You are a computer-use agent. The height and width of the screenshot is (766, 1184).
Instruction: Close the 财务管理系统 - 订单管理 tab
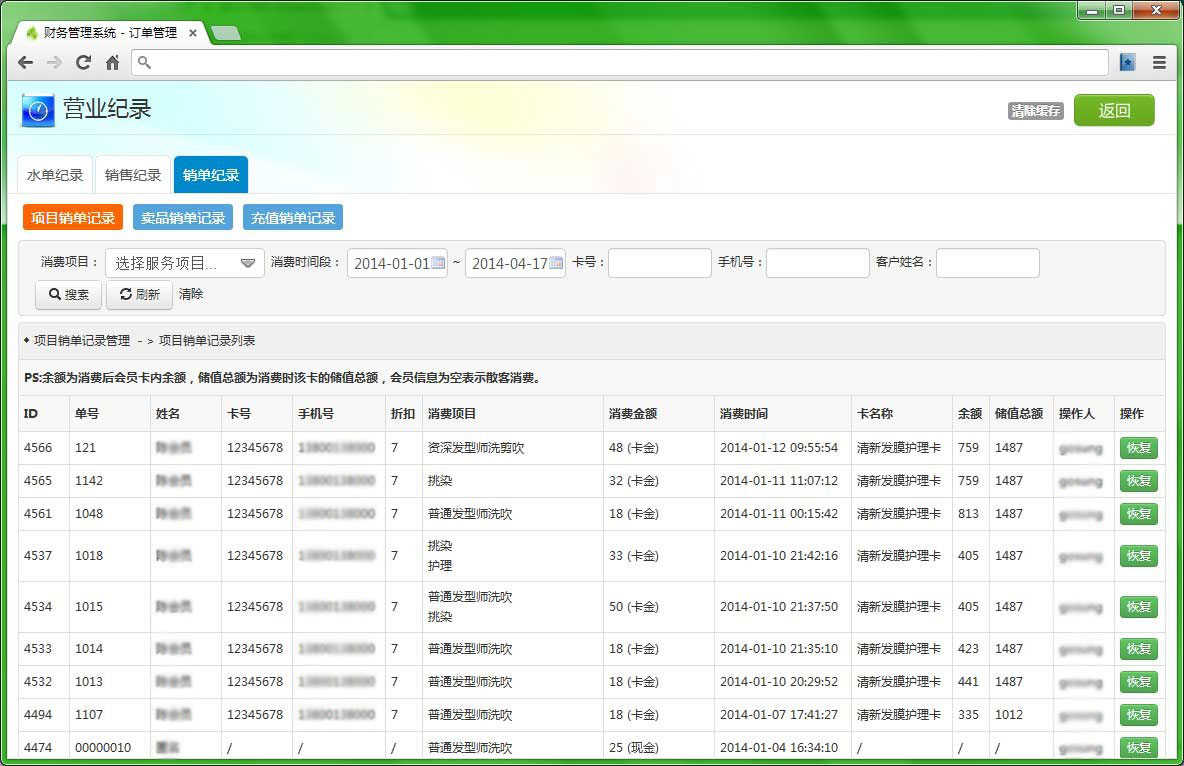tap(193, 33)
